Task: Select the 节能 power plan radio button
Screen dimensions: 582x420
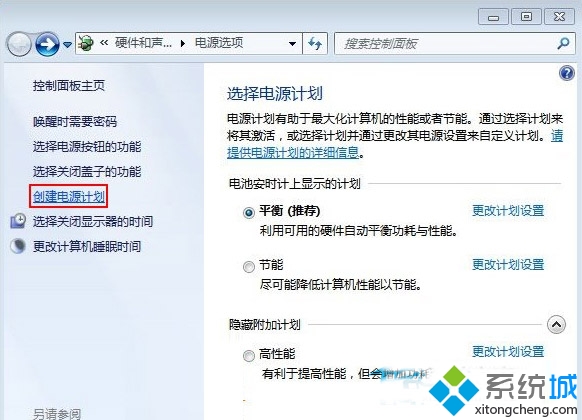Action: (x=249, y=267)
